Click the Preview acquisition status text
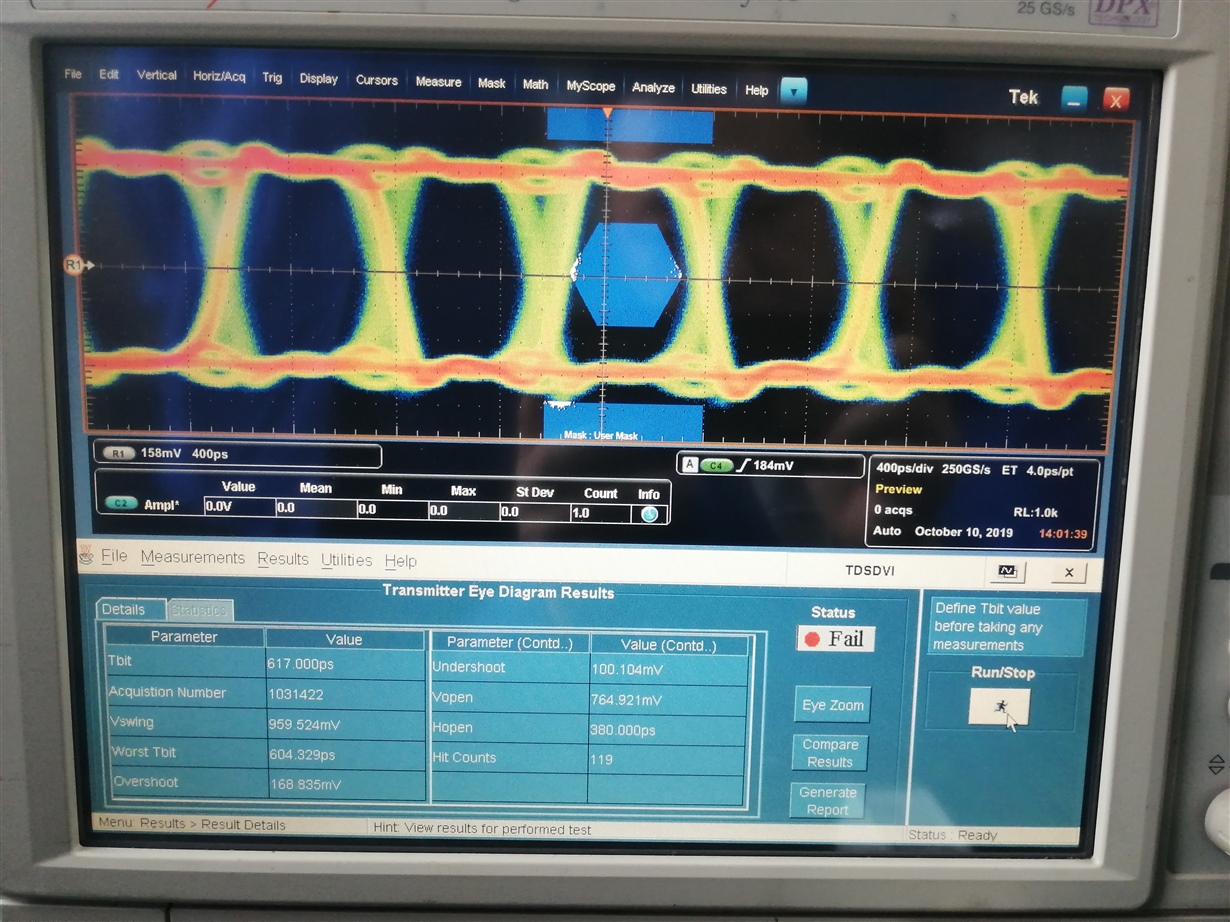Image resolution: width=1230 pixels, height=922 pixels. click(x=898, y=489)
